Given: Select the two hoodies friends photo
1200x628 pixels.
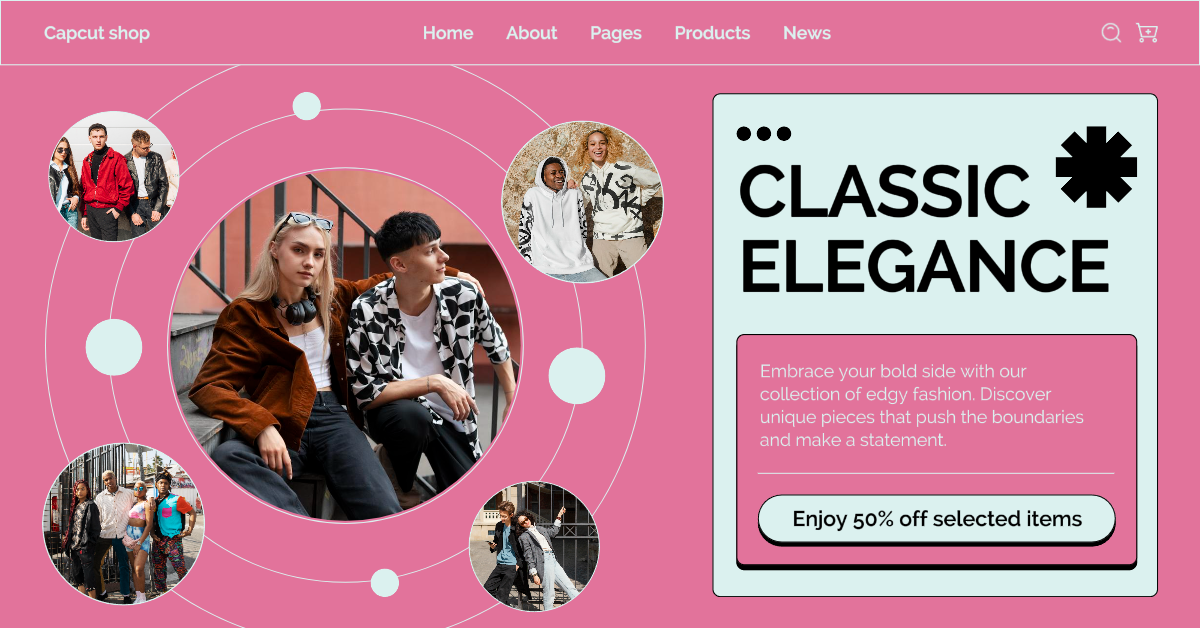Looking at the screenshot, I should pos(582,202).
